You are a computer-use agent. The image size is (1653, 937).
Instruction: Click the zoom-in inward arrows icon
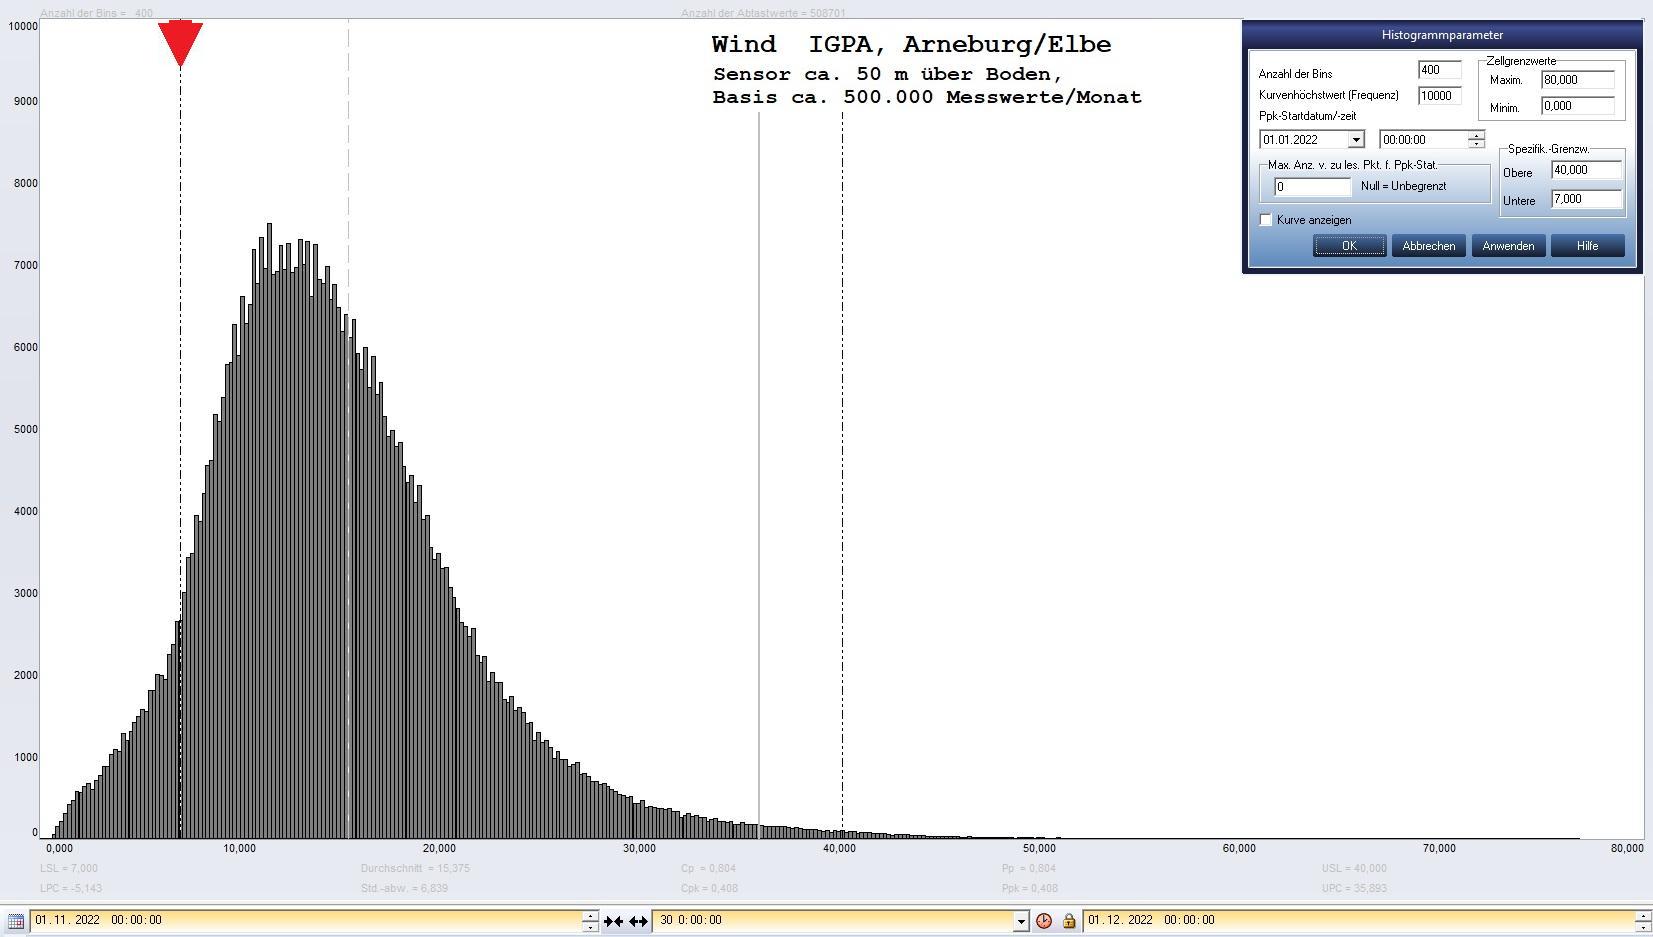(613, 921)
